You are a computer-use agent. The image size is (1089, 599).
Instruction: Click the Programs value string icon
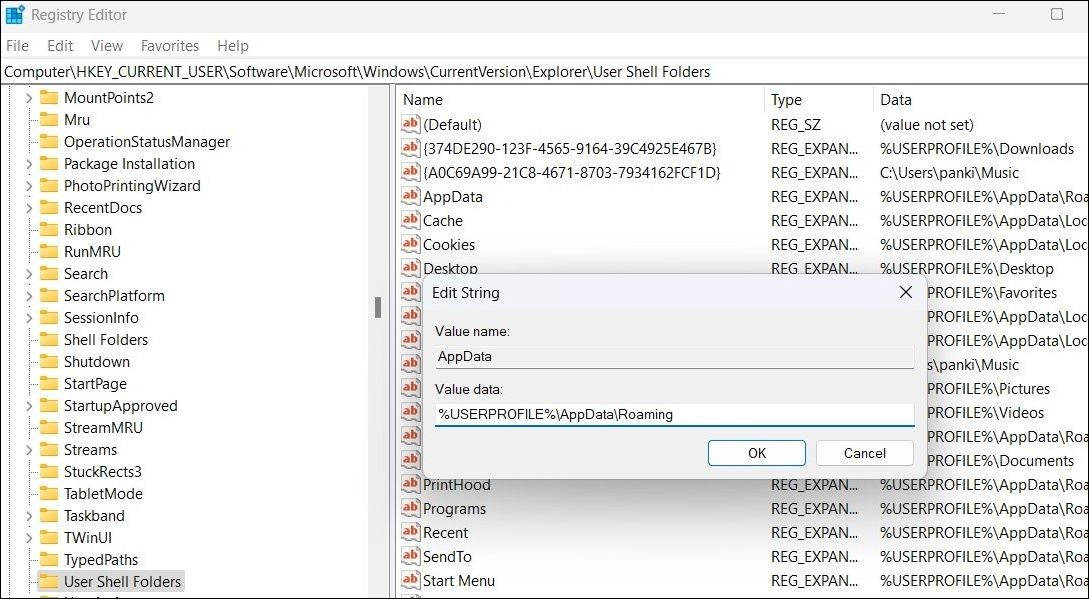[x=411, y=509]
